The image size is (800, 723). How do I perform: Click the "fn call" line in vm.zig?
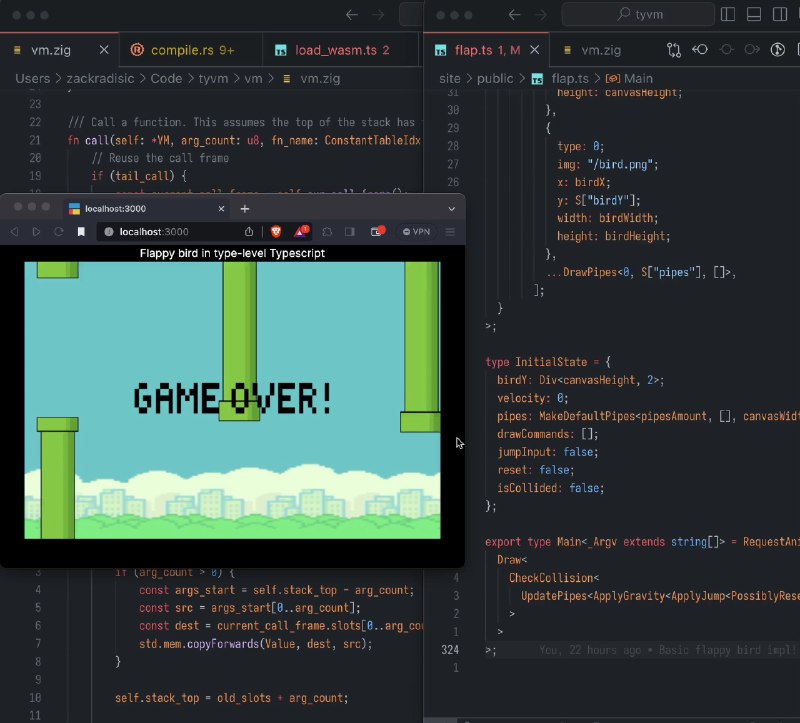244,140
